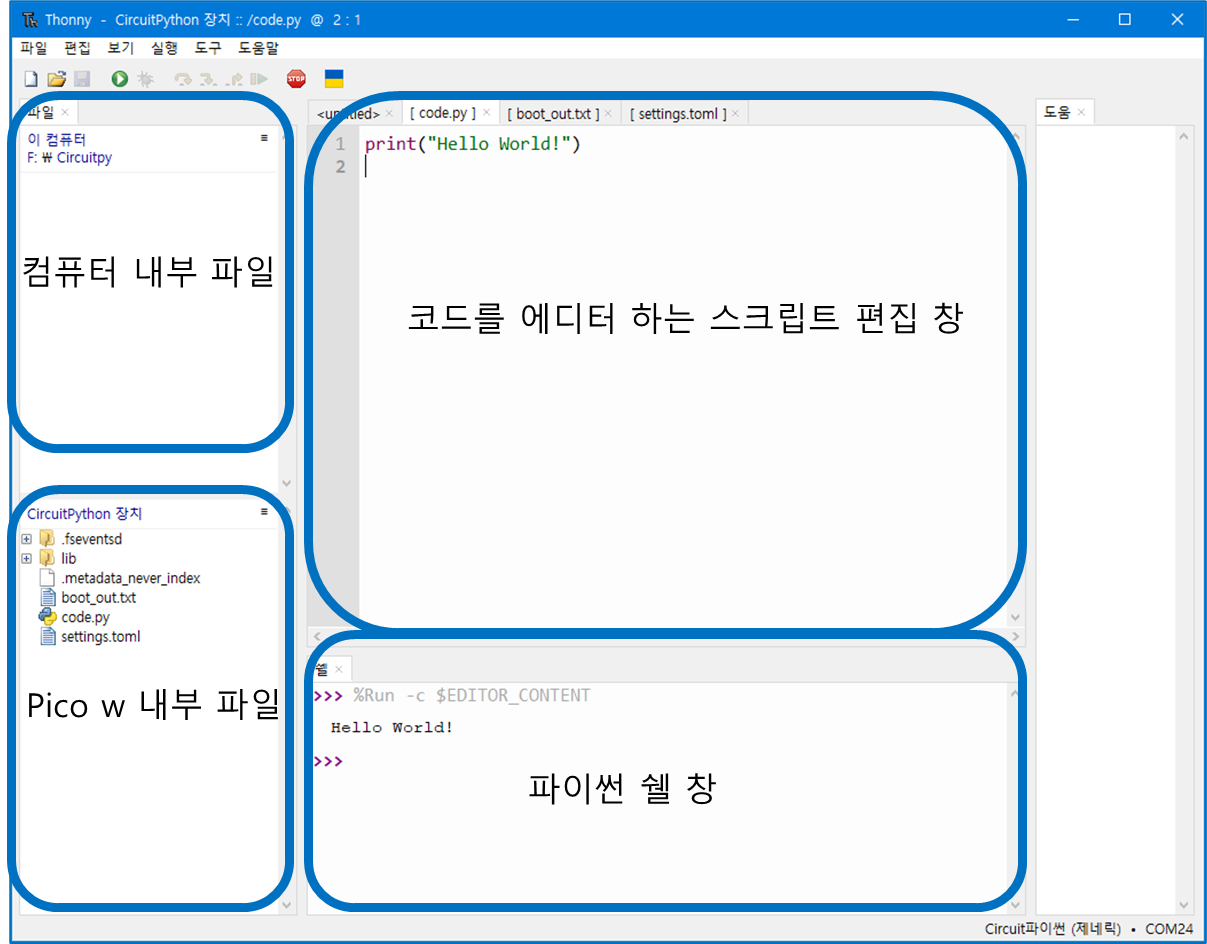
Task: Close the 파일 panel
Action: (65, 112)
